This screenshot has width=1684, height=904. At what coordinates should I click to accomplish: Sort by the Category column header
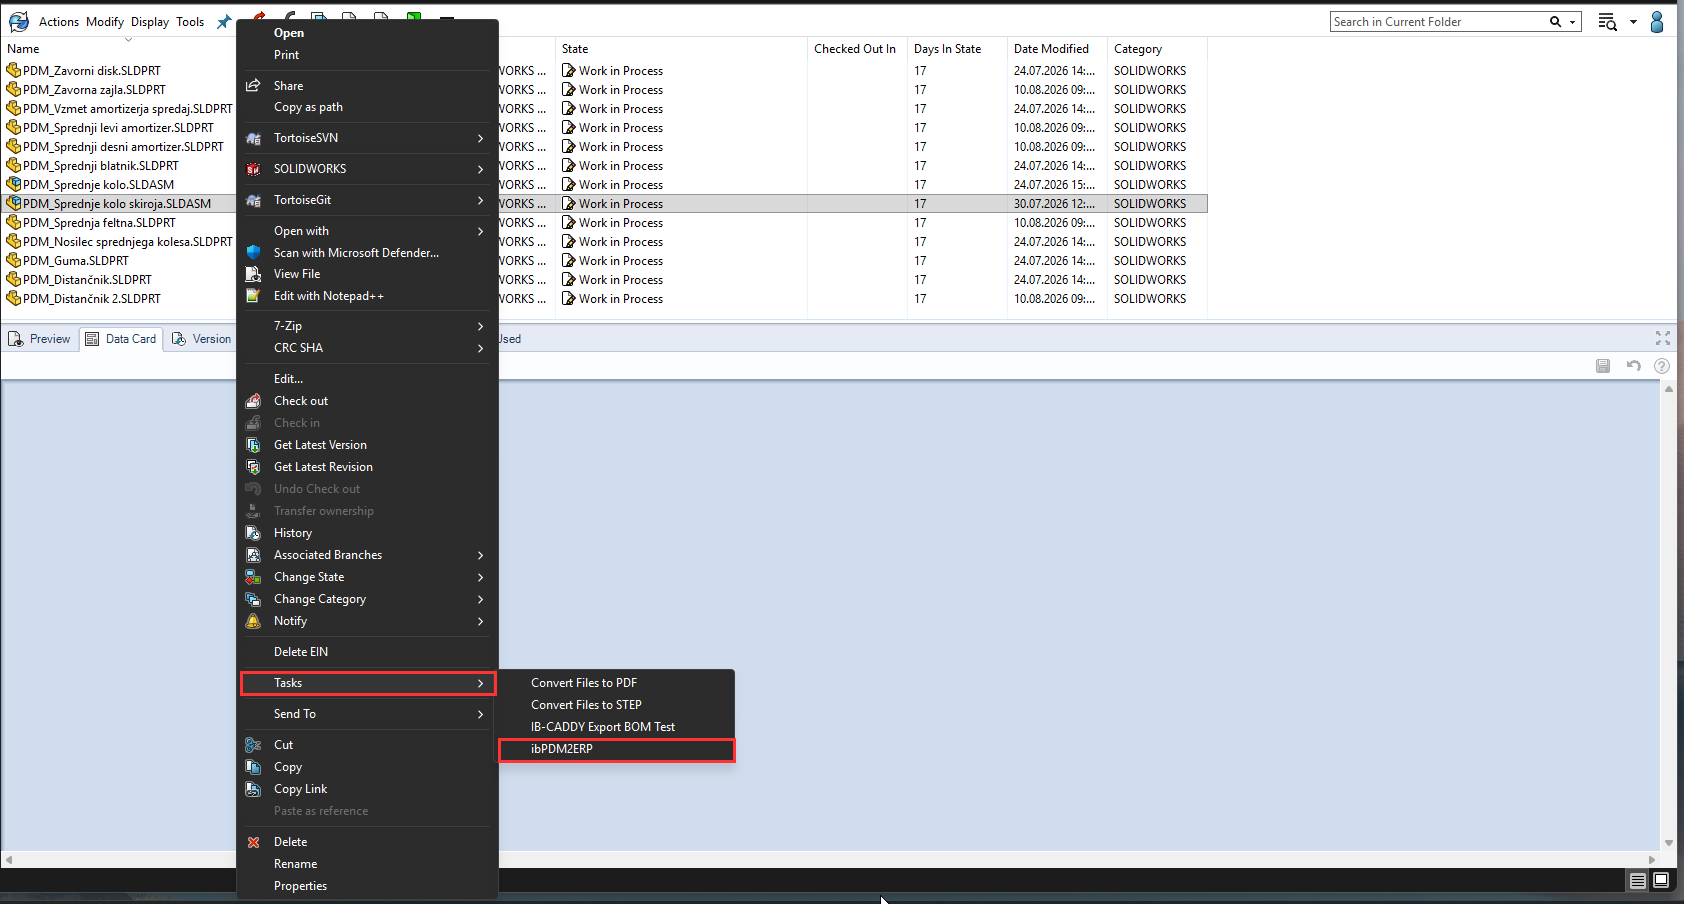1157,49
